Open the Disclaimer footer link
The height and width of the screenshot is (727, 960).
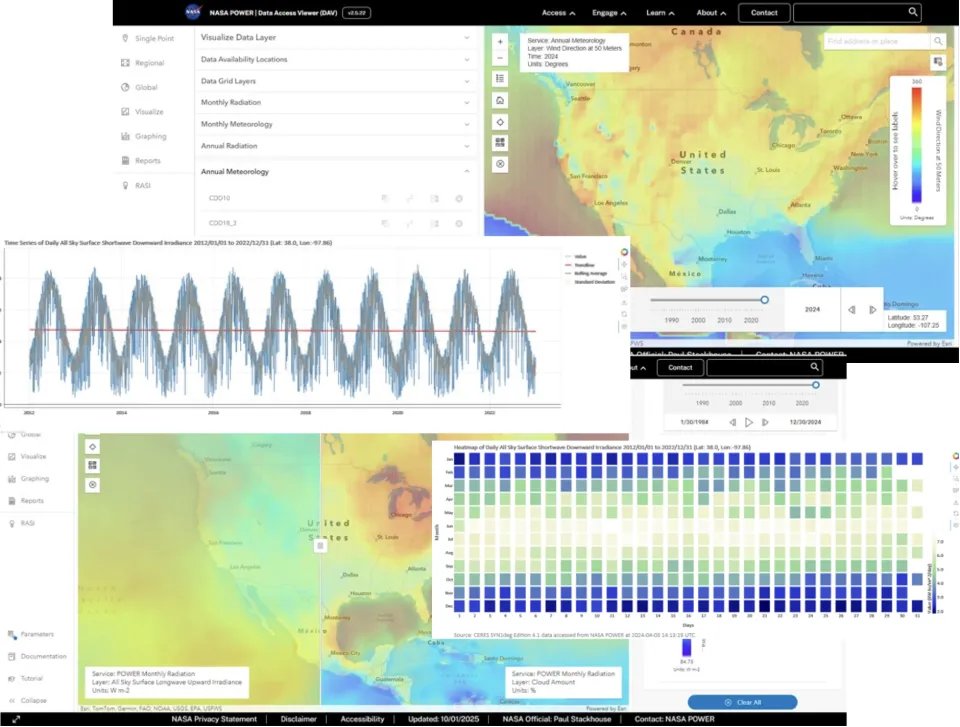point(299,719)
